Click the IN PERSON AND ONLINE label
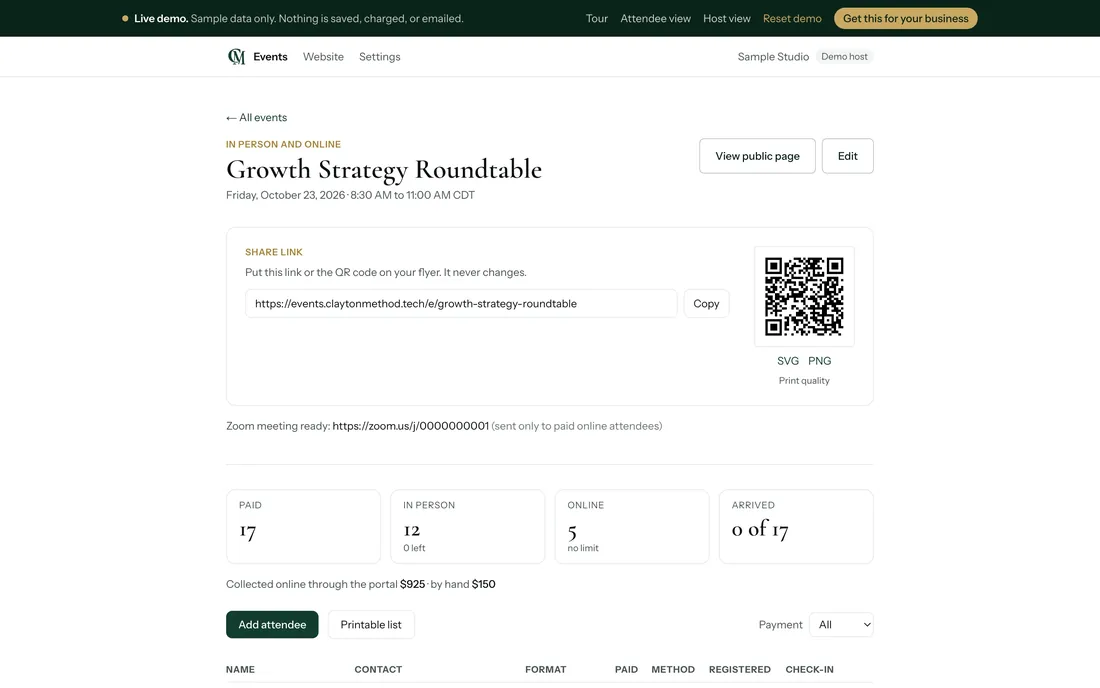1100x688 pixels. coord(283,144)
